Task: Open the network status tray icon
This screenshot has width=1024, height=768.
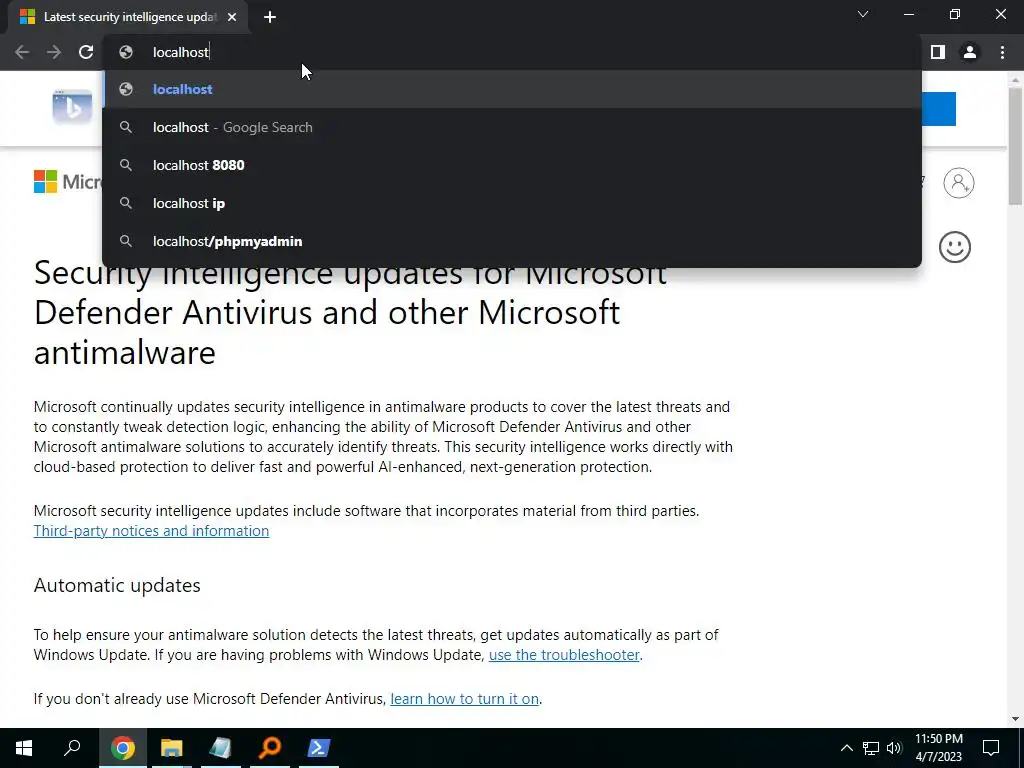Action: pos(871,748)
